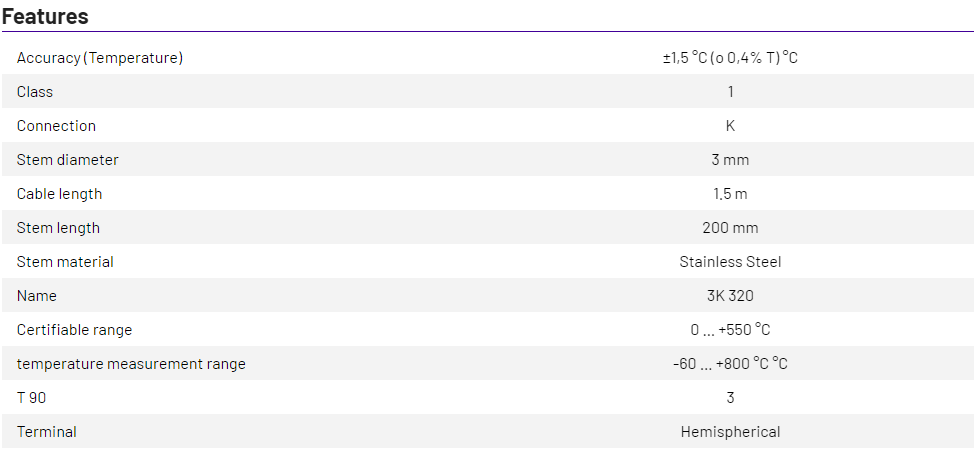Select the Accuracy (Temperature) label
Viewport: 978px width, 464px height.
pyautogui.click(x=100, y=58)
